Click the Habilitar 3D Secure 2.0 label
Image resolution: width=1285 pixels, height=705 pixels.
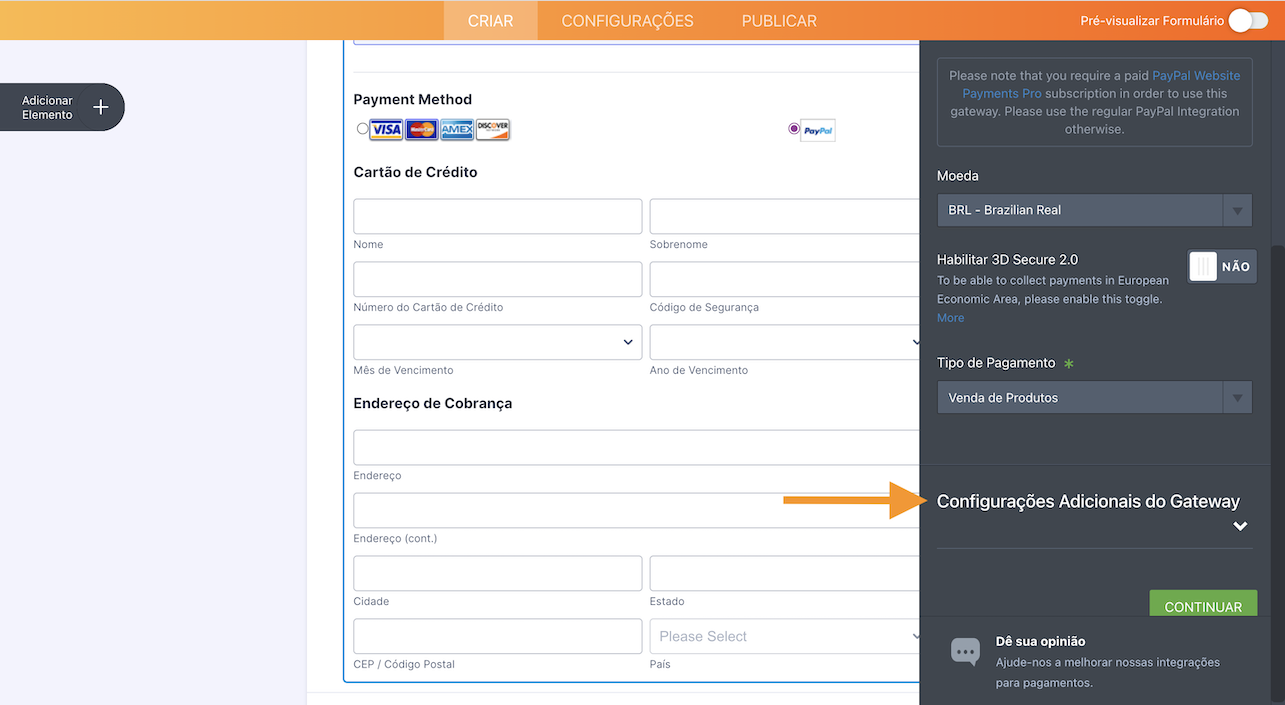(x=1008, y=259)
